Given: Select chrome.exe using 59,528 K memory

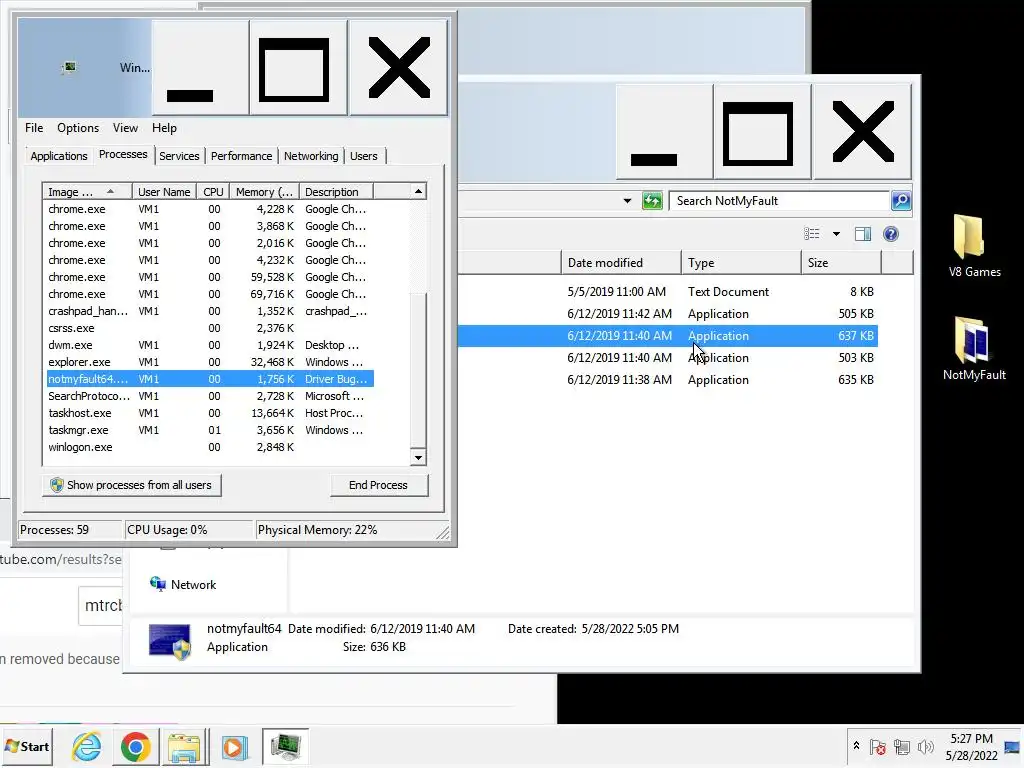Looking at the screenshot, I should [x=210, y=277].
